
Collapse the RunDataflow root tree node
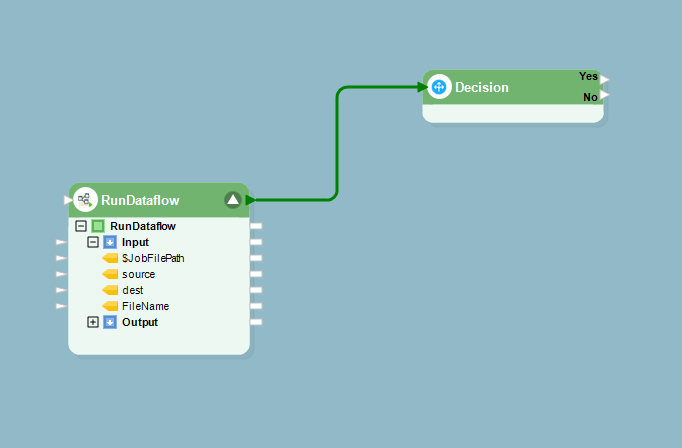[x=82, y=226]
